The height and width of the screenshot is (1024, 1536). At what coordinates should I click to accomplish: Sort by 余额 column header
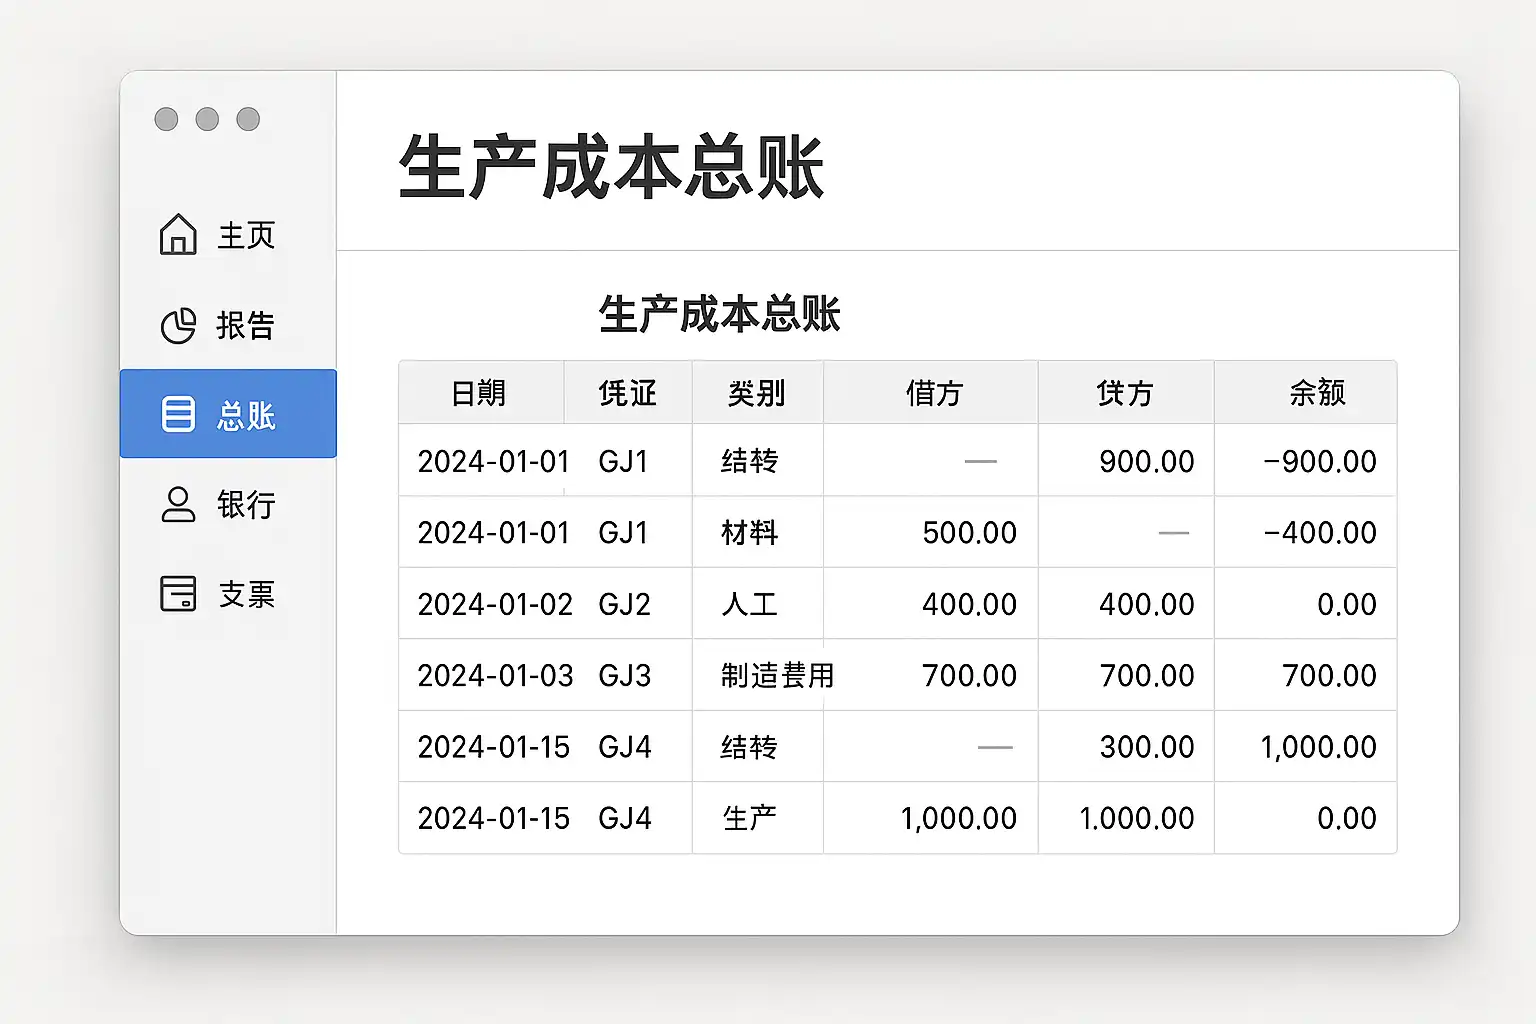click(1317, 393)
